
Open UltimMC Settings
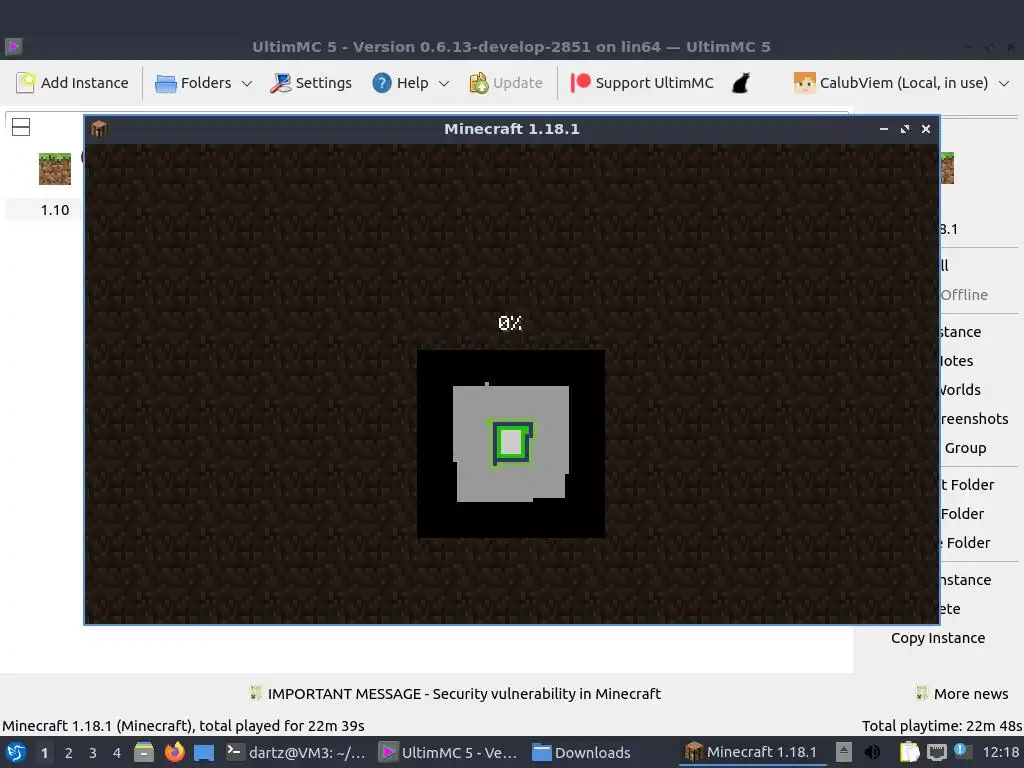(x=312, y=83)
